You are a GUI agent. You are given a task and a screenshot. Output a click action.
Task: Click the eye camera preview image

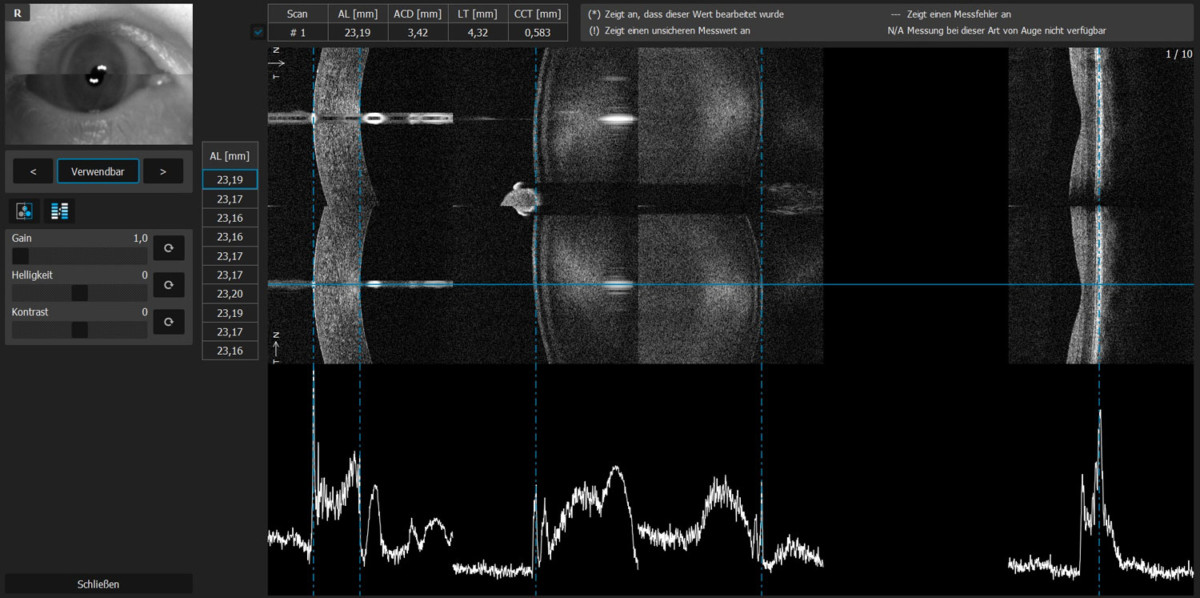point(97,73)
